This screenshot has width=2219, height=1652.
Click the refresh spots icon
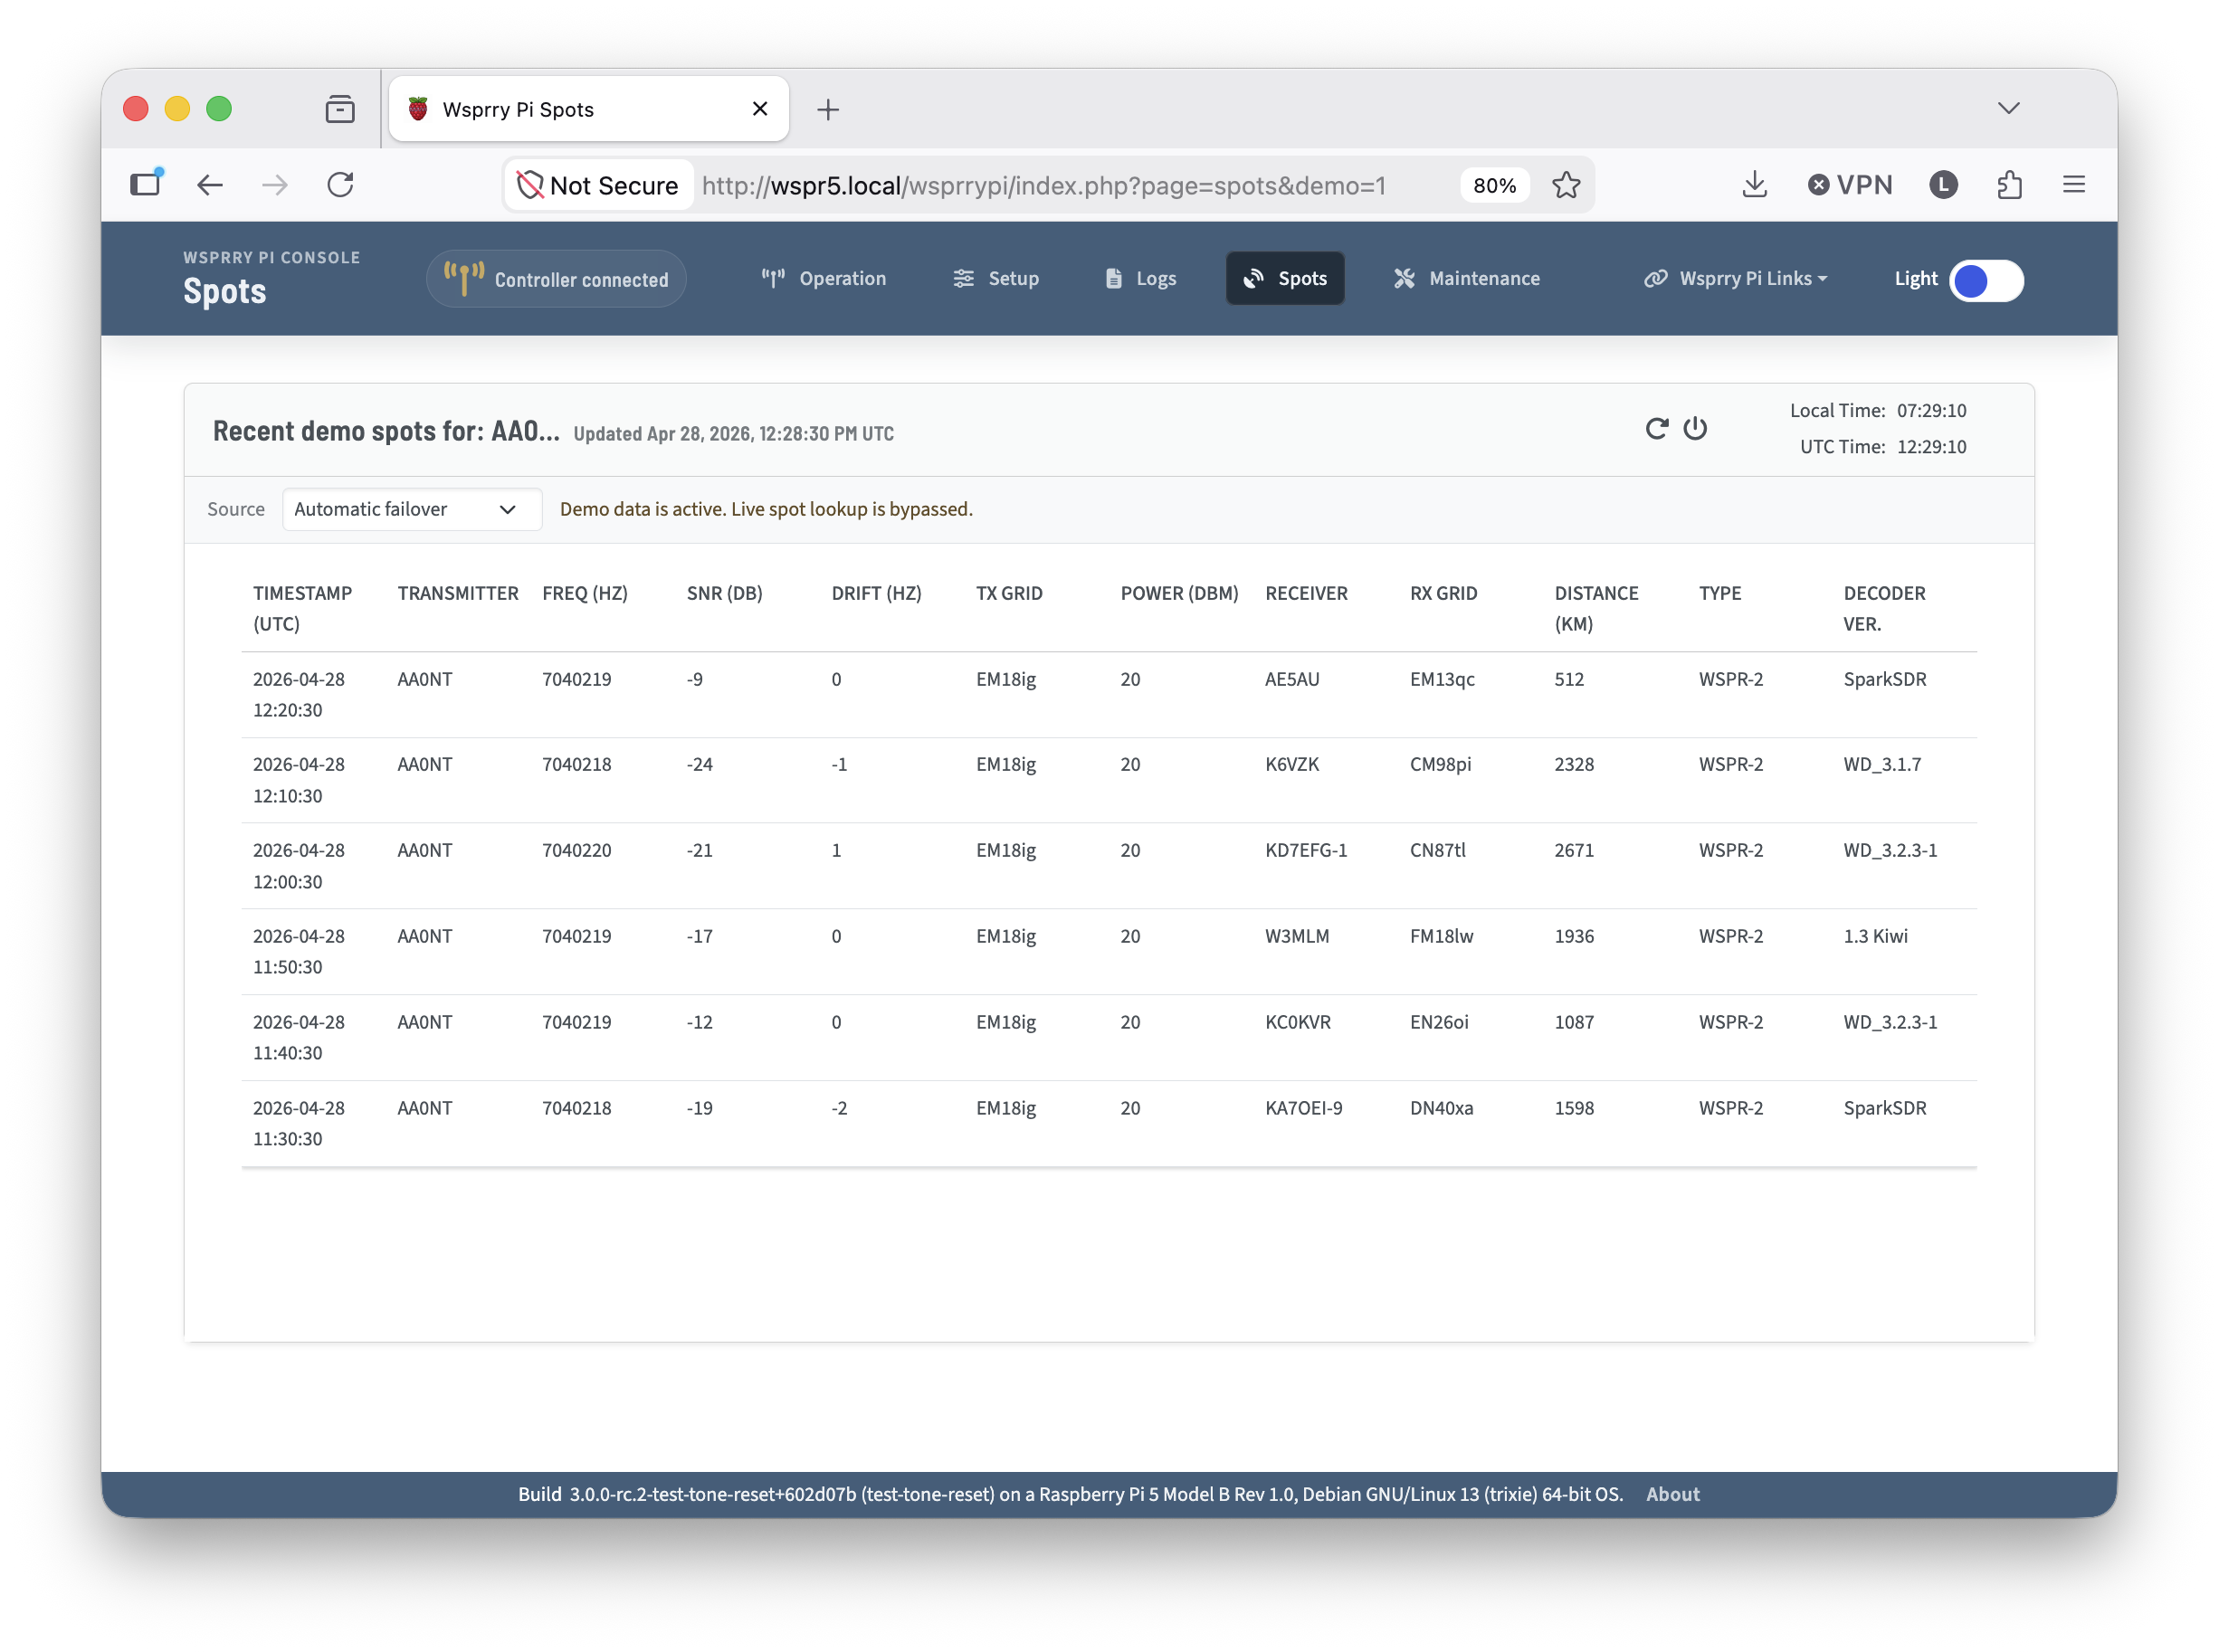tap(1656, 429)
